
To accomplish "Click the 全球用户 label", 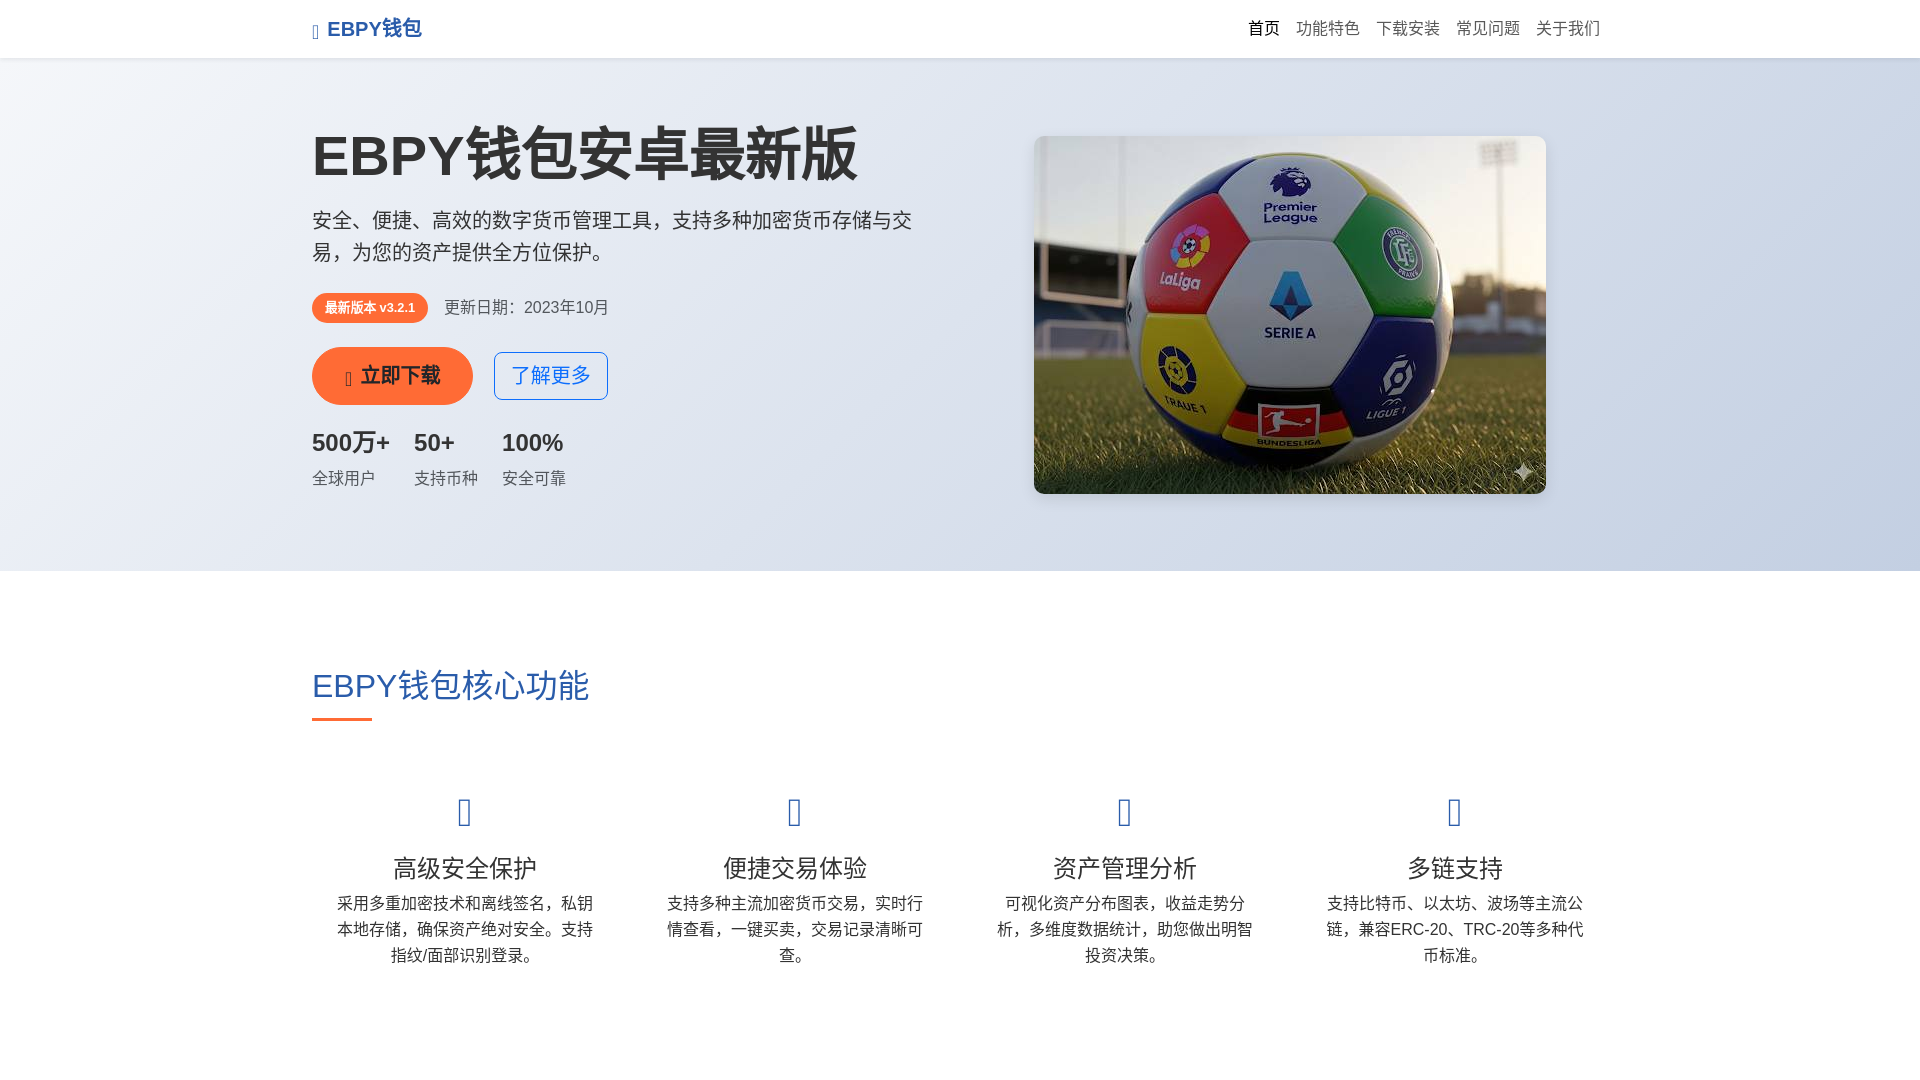I will click(343, 479).
